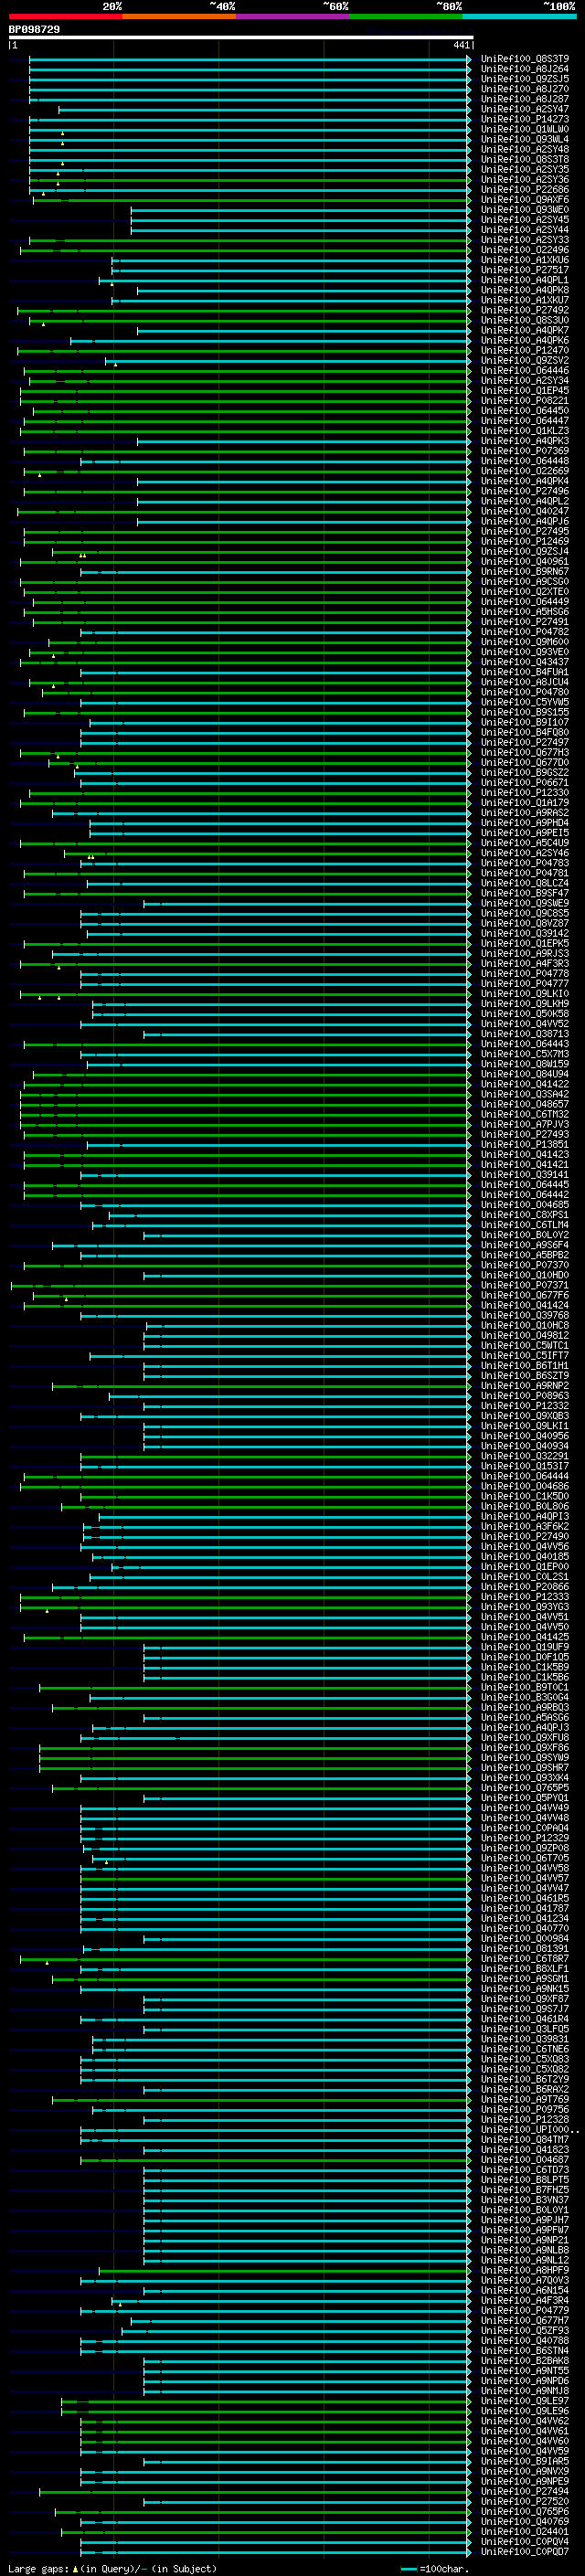Open hit UniRef100_Q93WE0
585x2576 pixels.
tap(525, 210)
